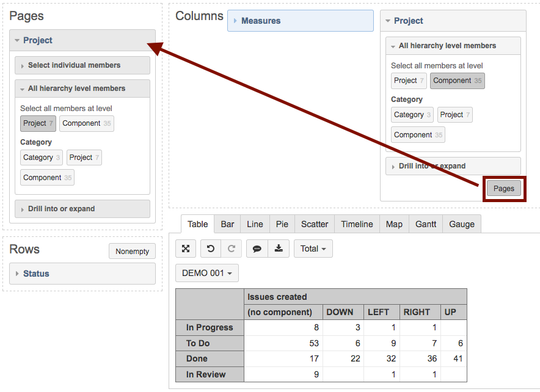The height and width of the screenshot is (392, 540).
Task: Switch to the Table tab
Action: coord(198,224)
